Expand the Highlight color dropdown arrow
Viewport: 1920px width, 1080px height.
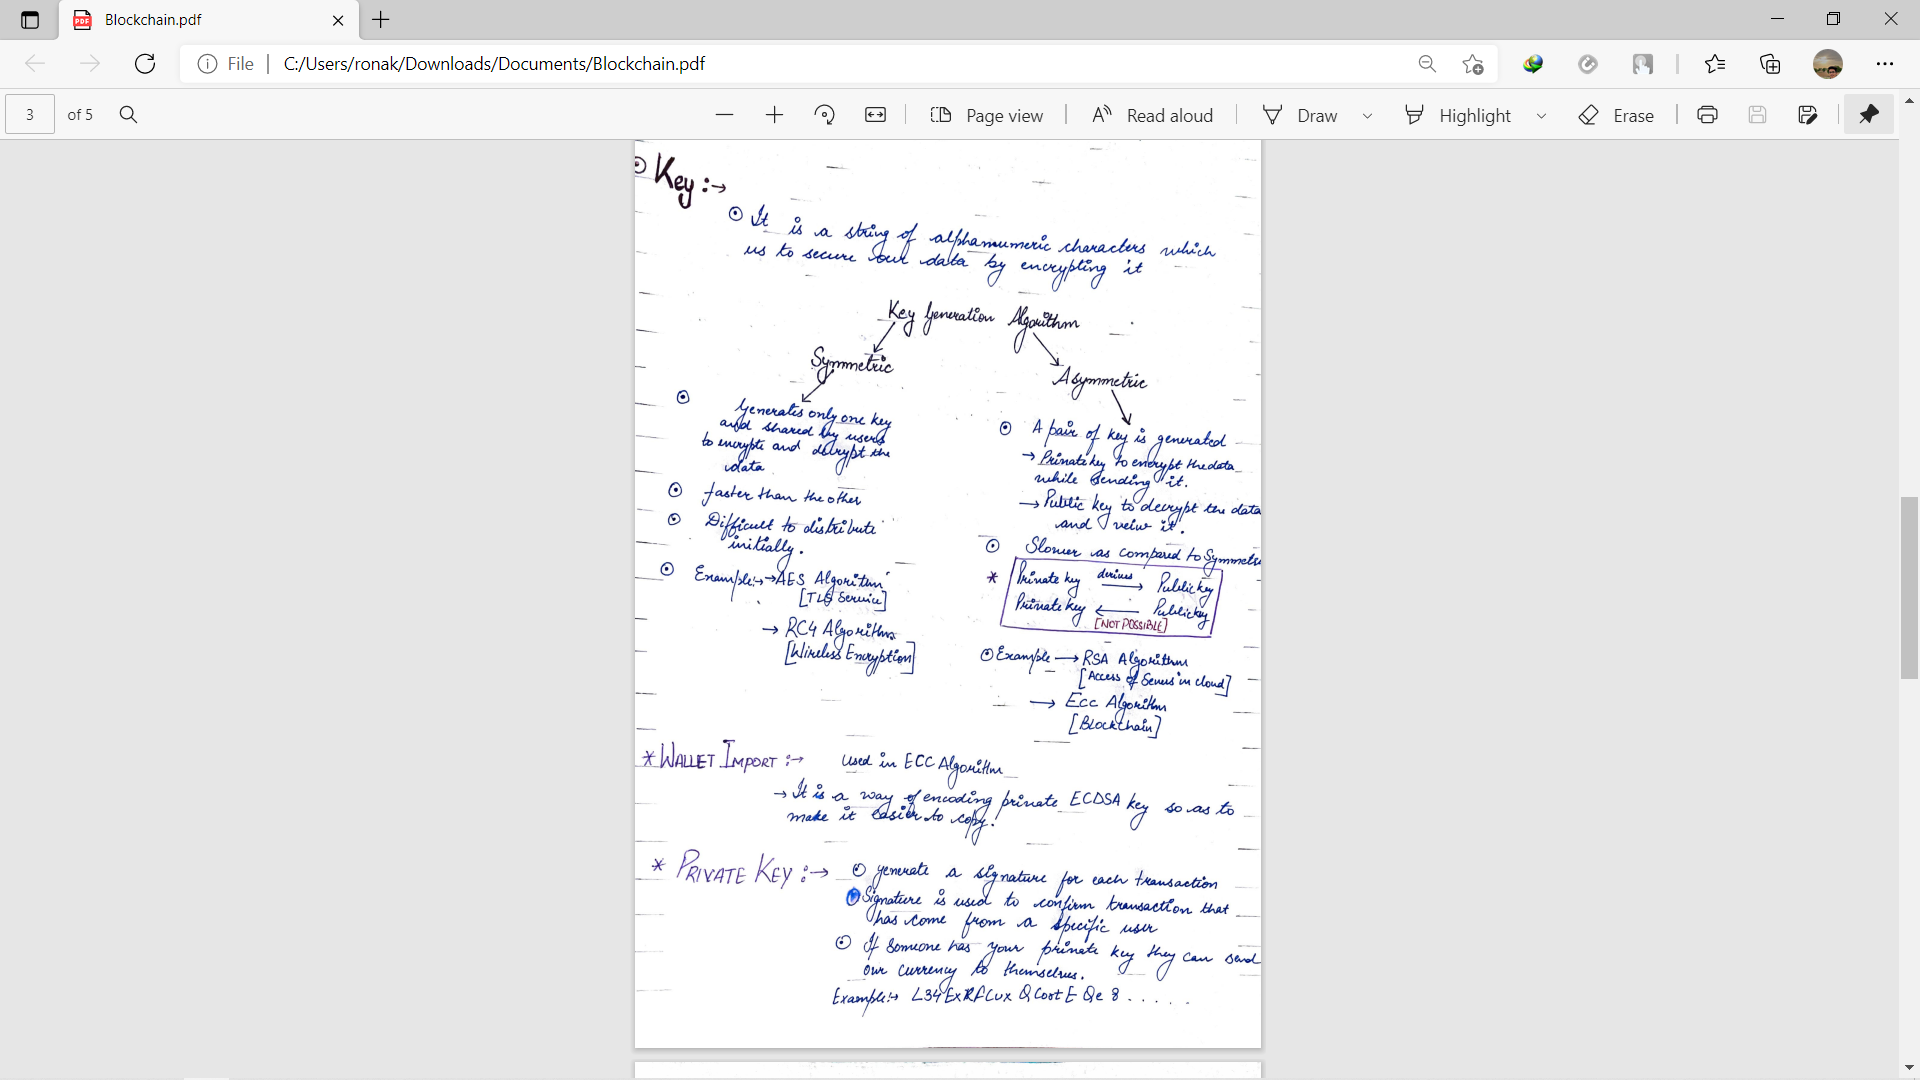pos(1541,116)
